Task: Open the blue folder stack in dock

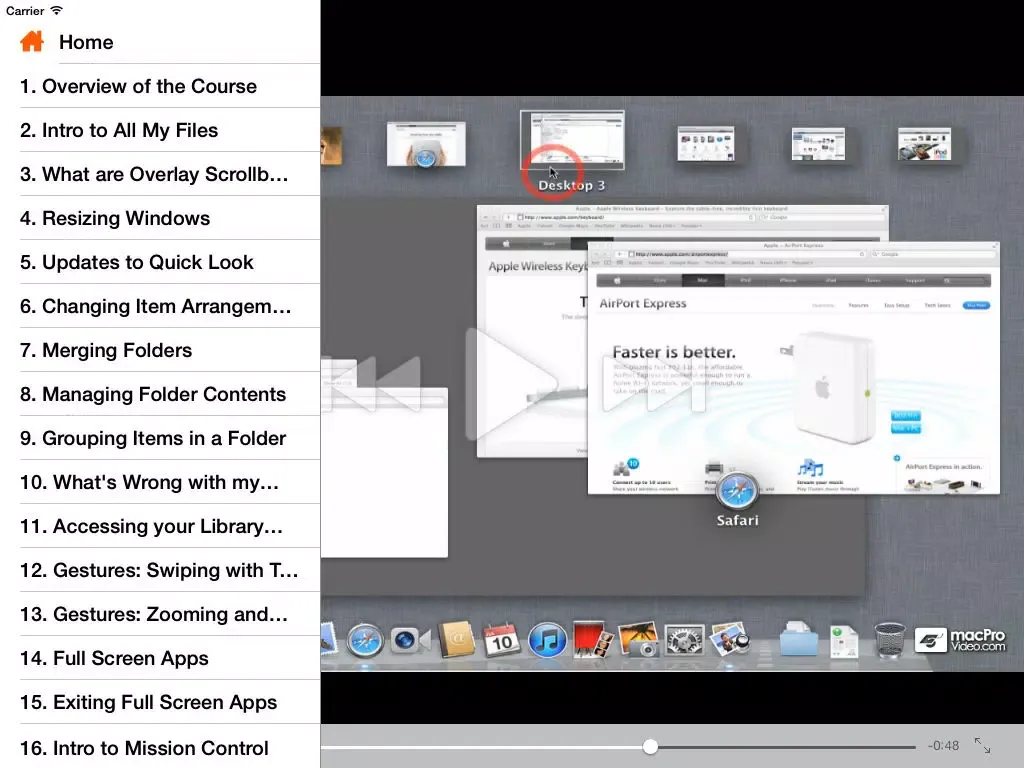Action: click(799, 639)
